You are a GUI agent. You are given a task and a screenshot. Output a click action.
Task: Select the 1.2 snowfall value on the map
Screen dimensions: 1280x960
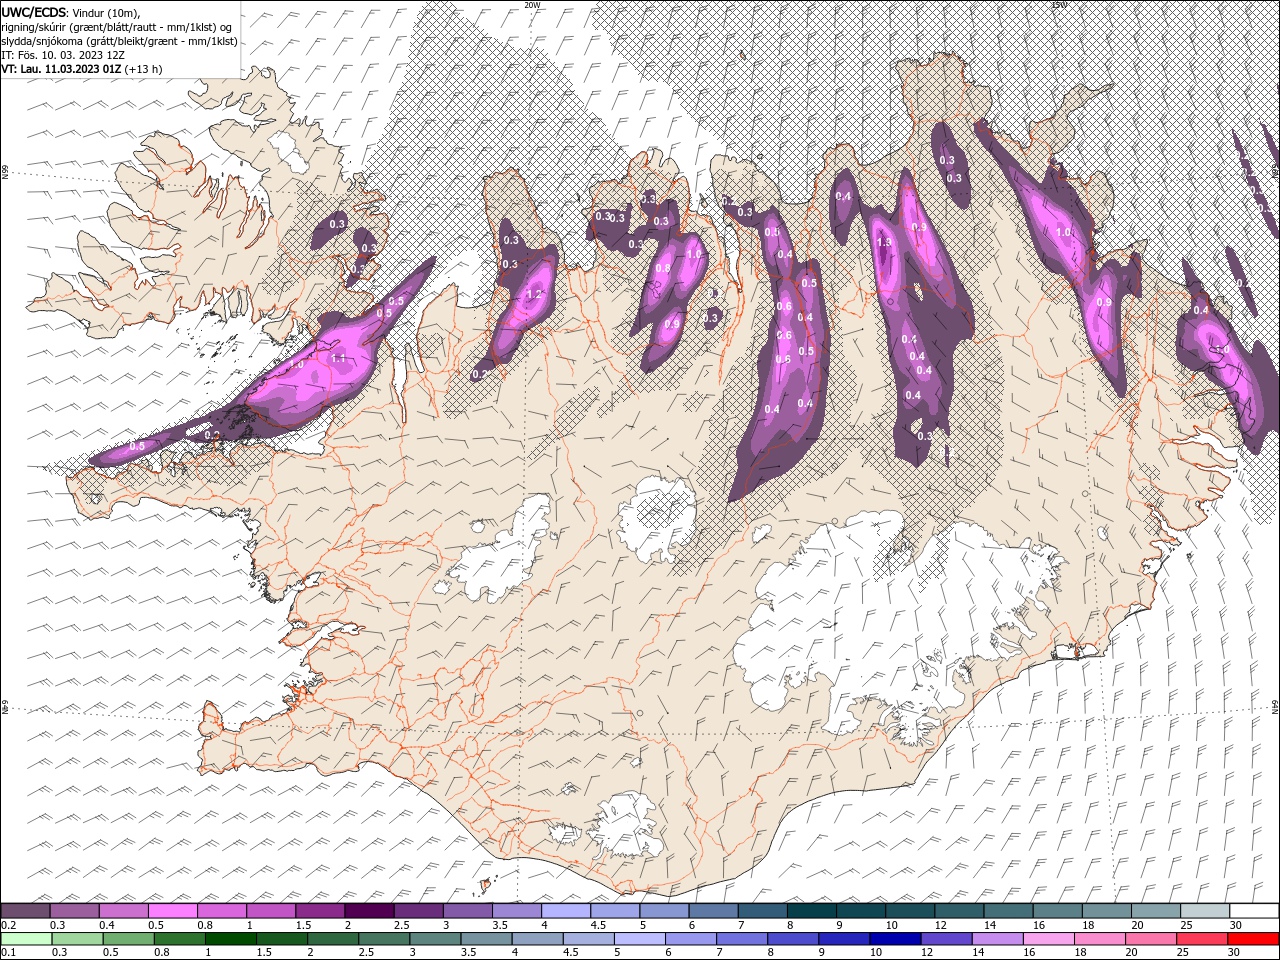click(533, 295)
